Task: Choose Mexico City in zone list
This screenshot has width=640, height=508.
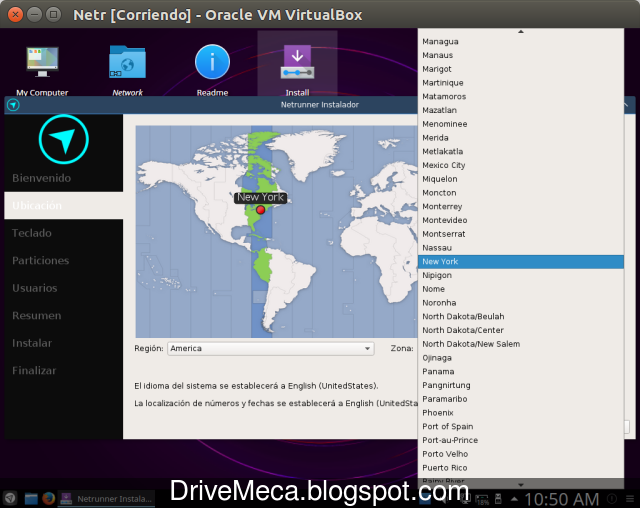Action: (x=521, y=165)
